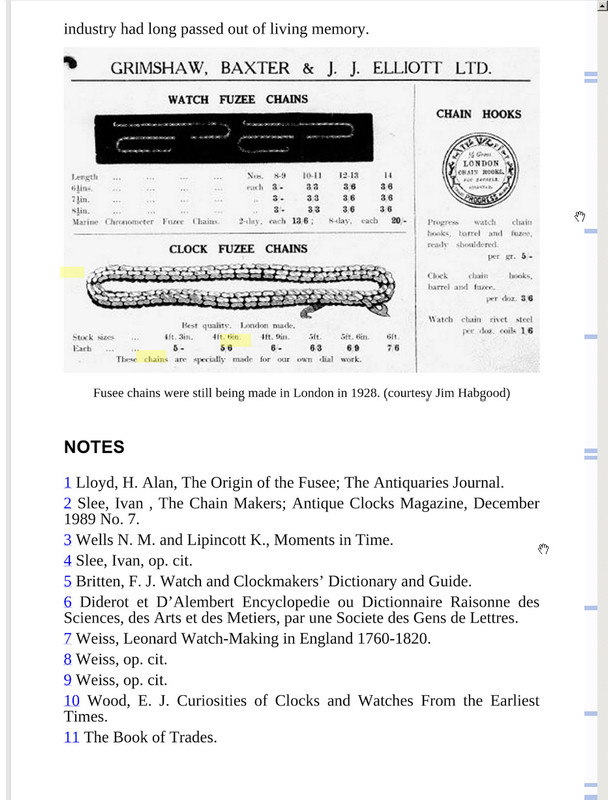Click 'CLOCK FUZEE CHAINS' heading in image
608x800 pixels.
[238, 249]
